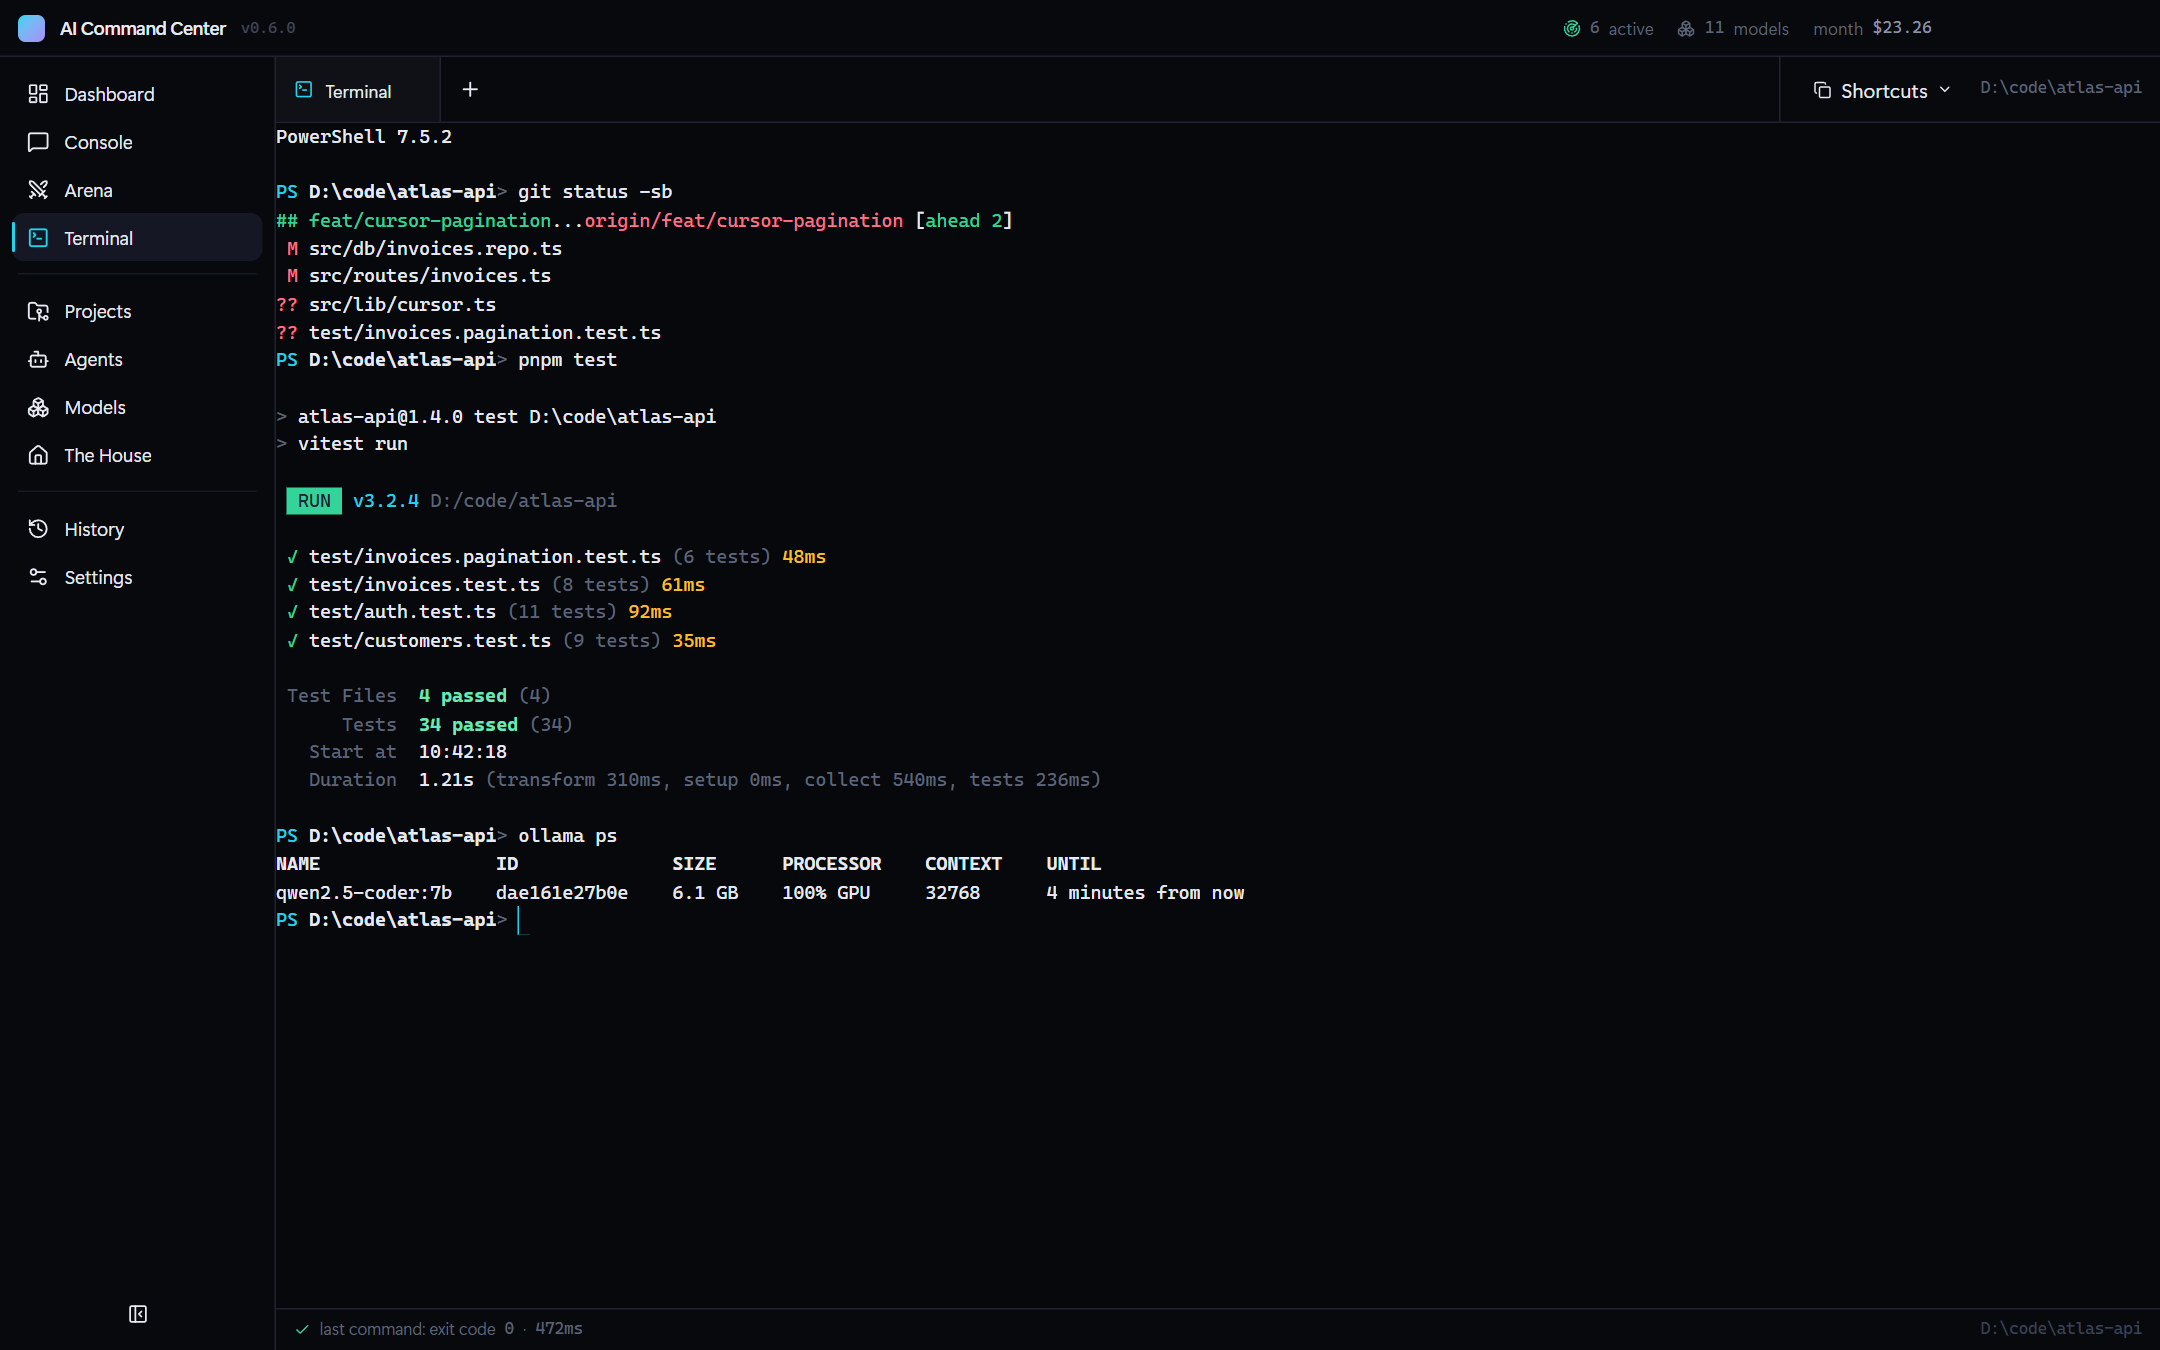Click the green RUN badge
Viewport: 2160px width, 1350px height.
pyautogui.click(x=314, y=501)
